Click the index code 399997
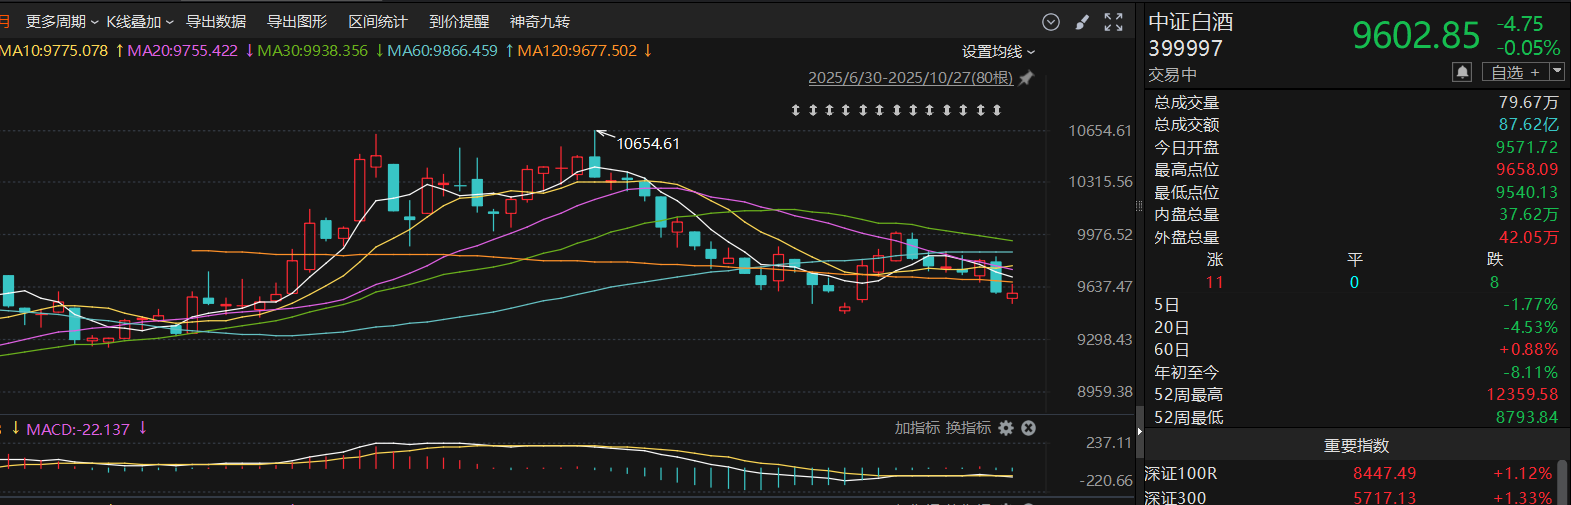This screenshot has width=1571, height=505. [1185, 48]
